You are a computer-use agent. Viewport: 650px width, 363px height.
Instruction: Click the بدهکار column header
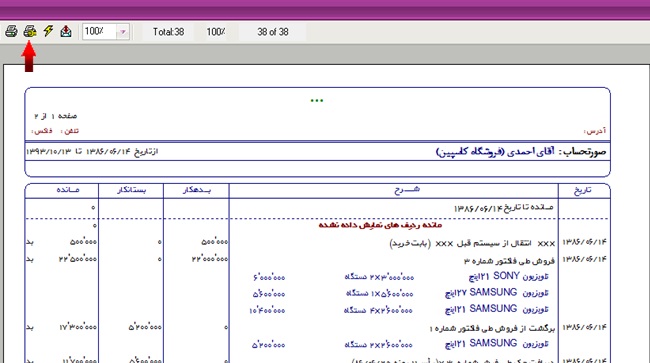(197, 190)
